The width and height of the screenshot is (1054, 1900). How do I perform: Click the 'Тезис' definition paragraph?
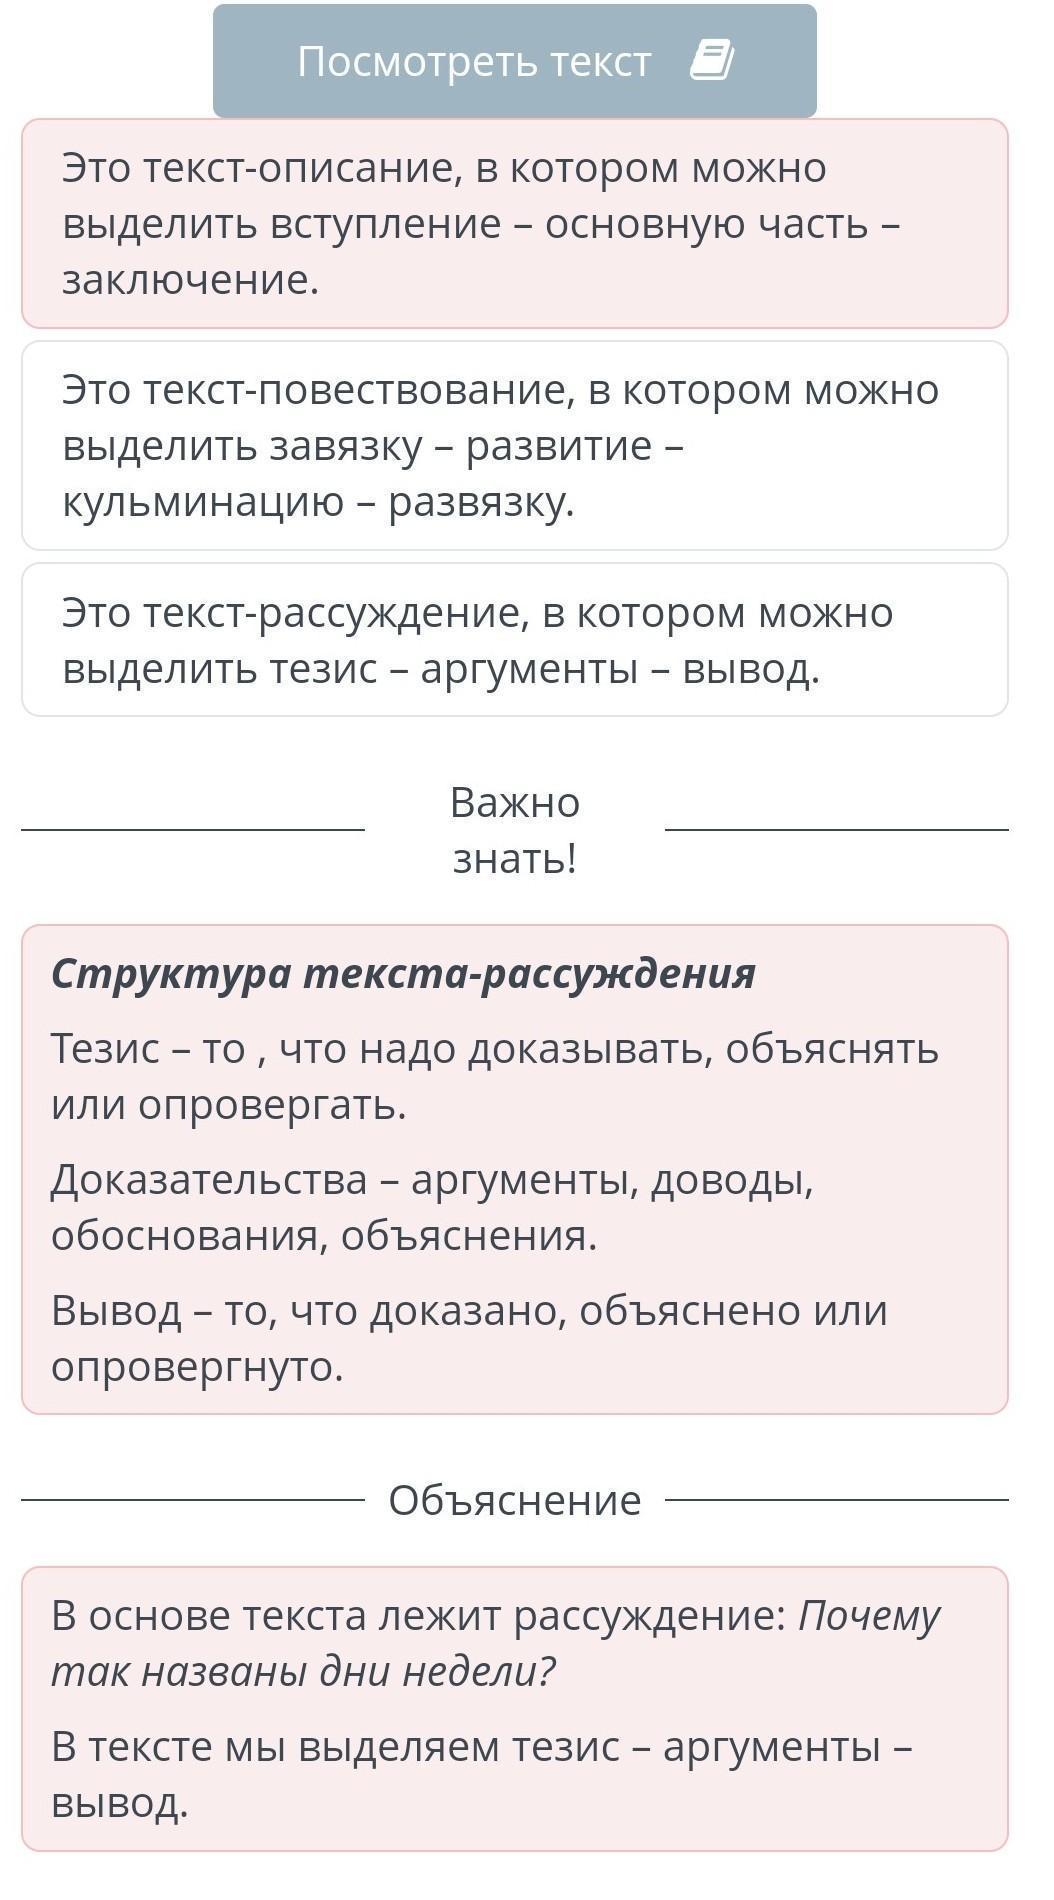[x=494, y=1076]
